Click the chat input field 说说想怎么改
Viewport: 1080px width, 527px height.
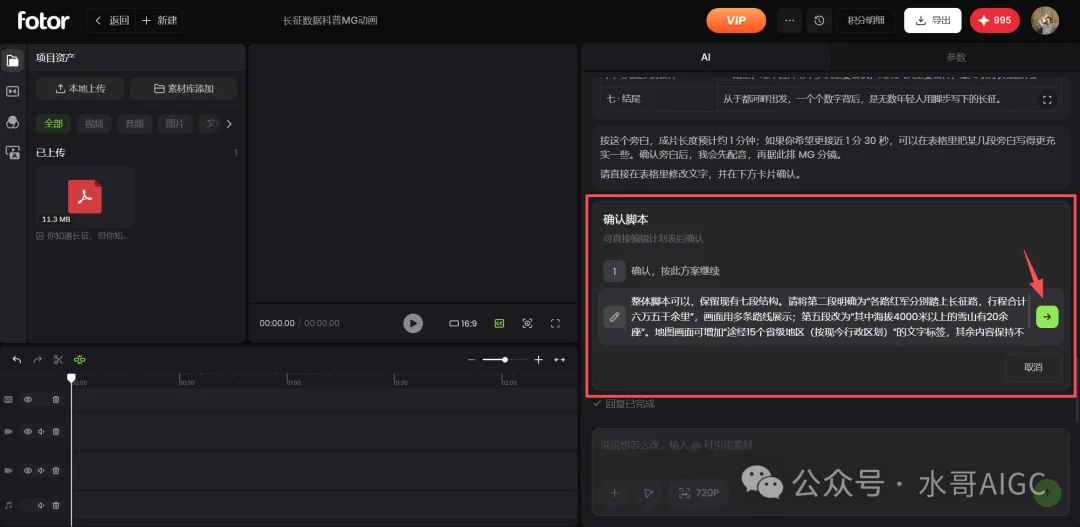(x=831, y=446)
